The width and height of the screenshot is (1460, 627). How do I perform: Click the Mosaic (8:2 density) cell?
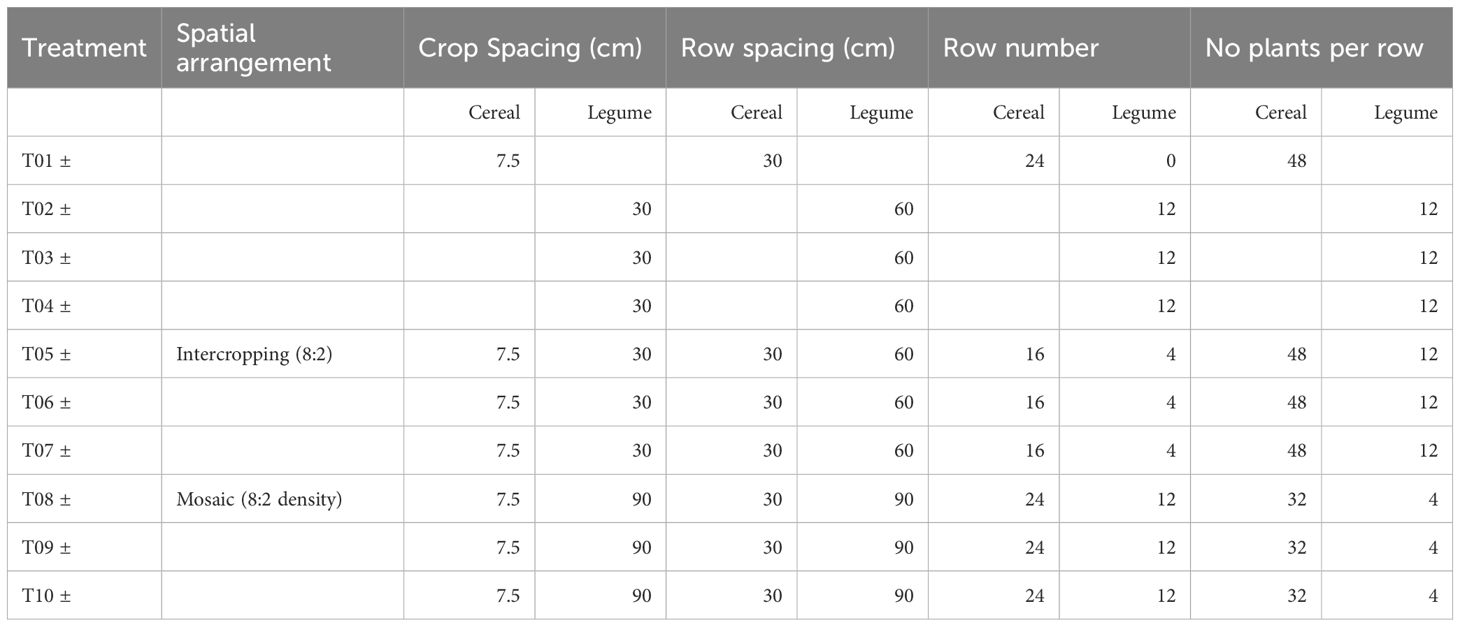coord(259,499)
